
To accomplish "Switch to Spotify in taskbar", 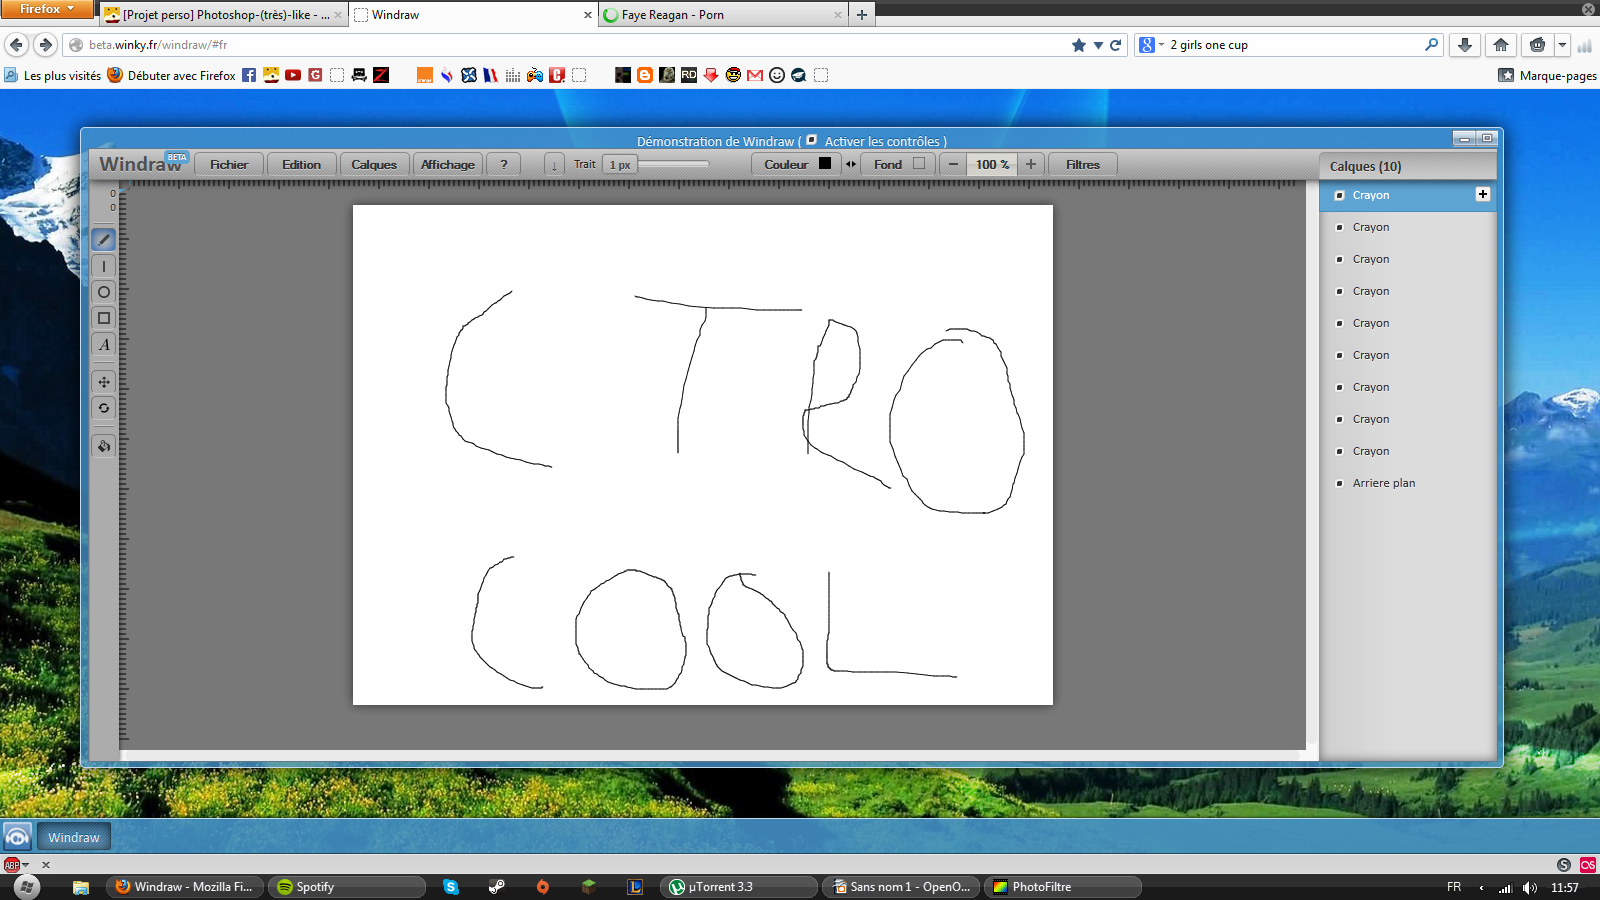I will (346, 887).
